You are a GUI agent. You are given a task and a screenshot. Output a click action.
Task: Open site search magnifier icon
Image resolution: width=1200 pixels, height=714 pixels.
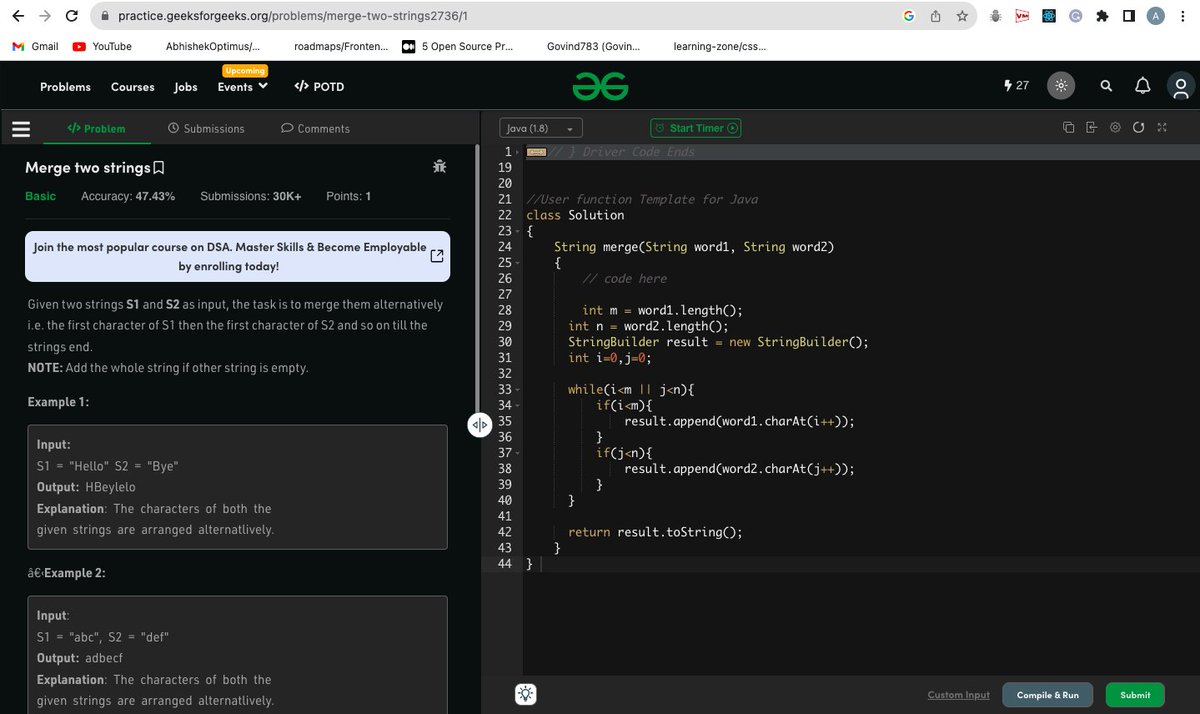[x=1106, y=86]
